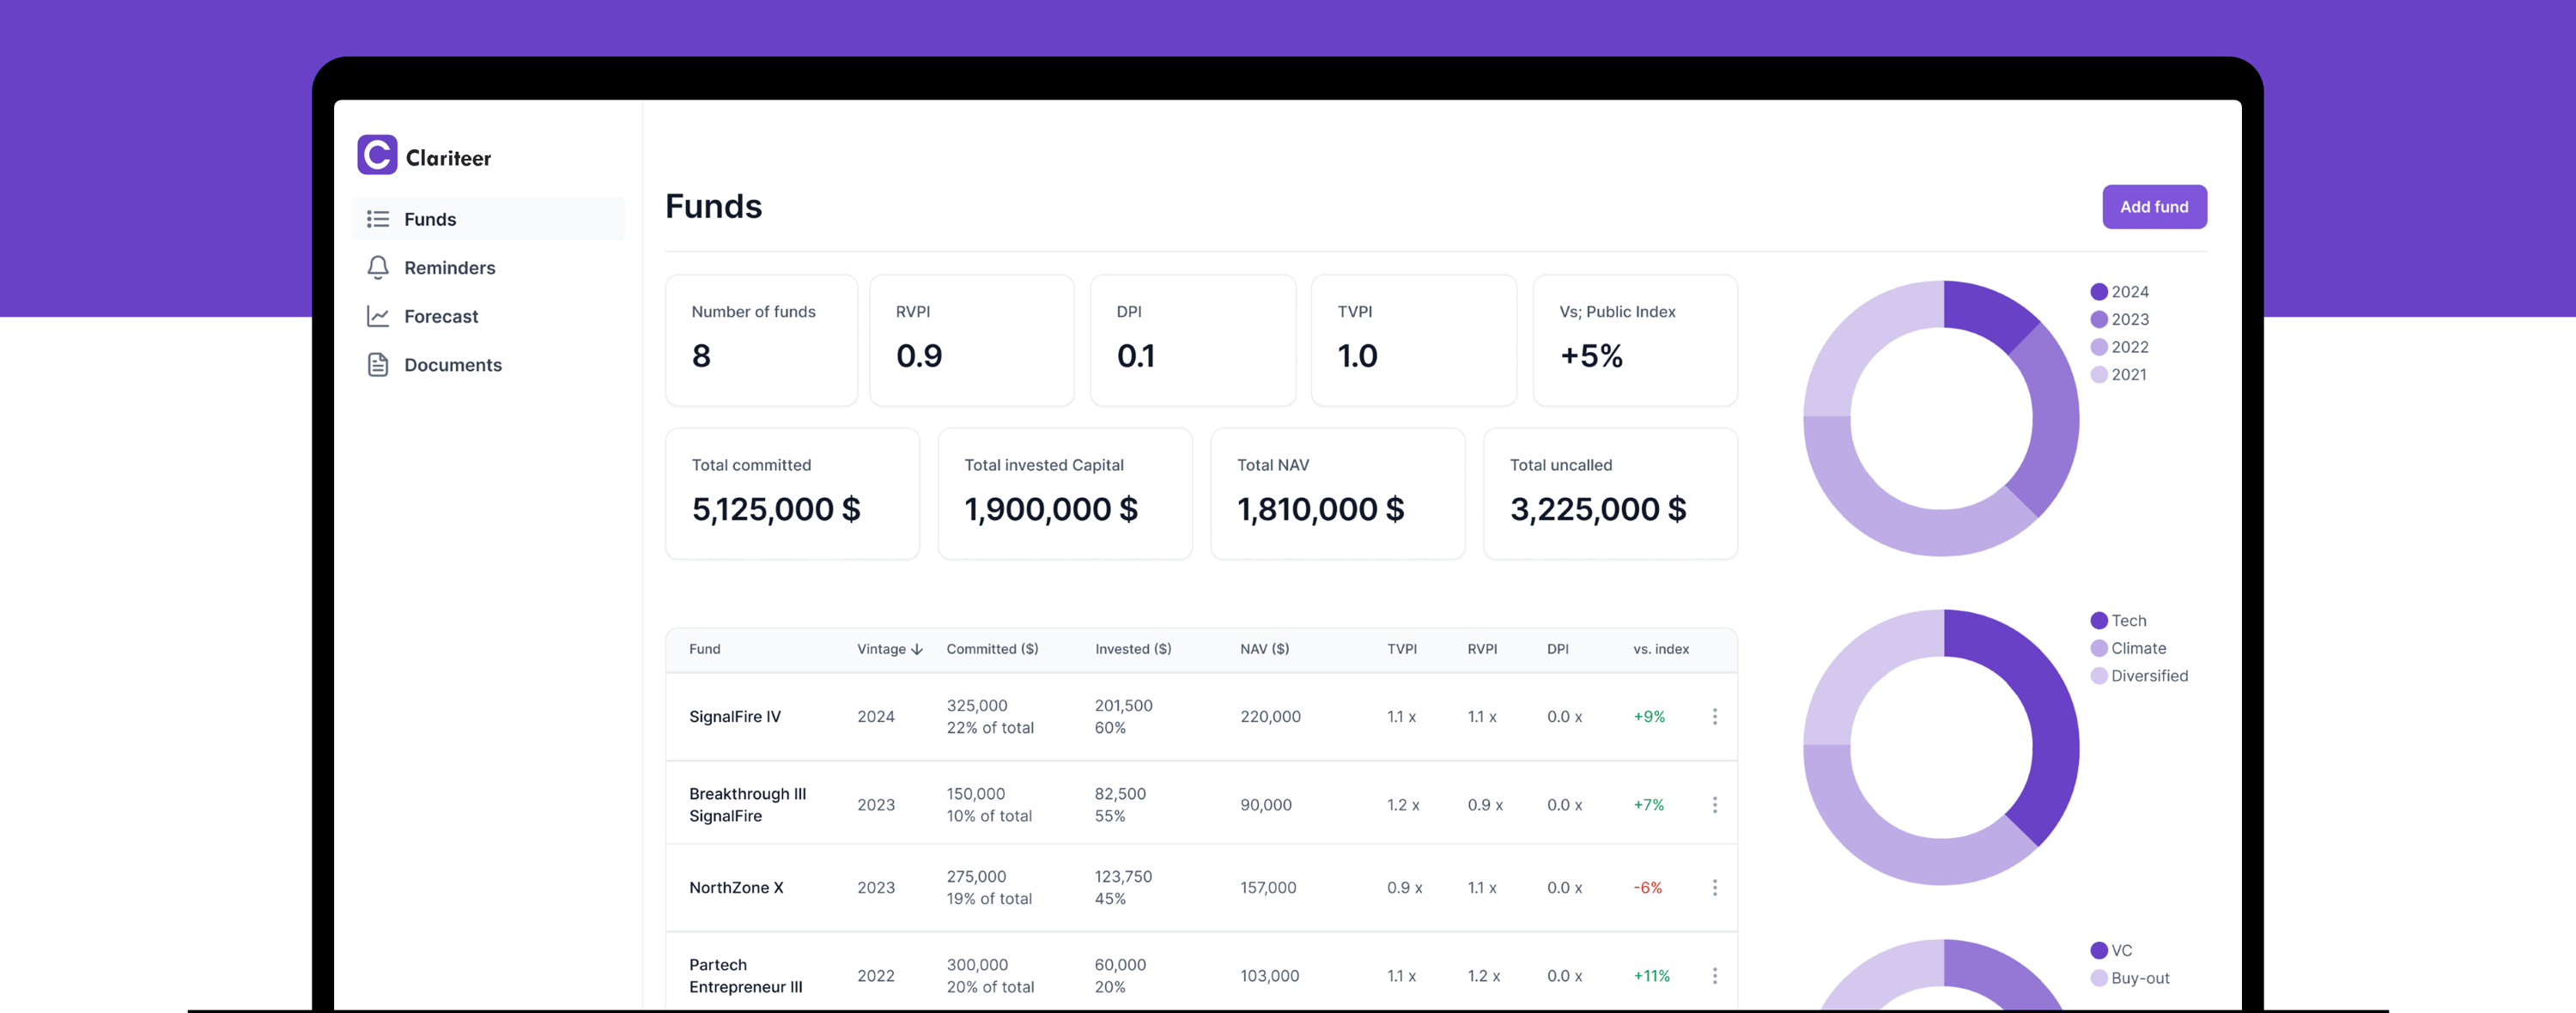Click the Reminders bell icon
The height and width of the screenshot is (1013, 2576).
click(378, 267)
